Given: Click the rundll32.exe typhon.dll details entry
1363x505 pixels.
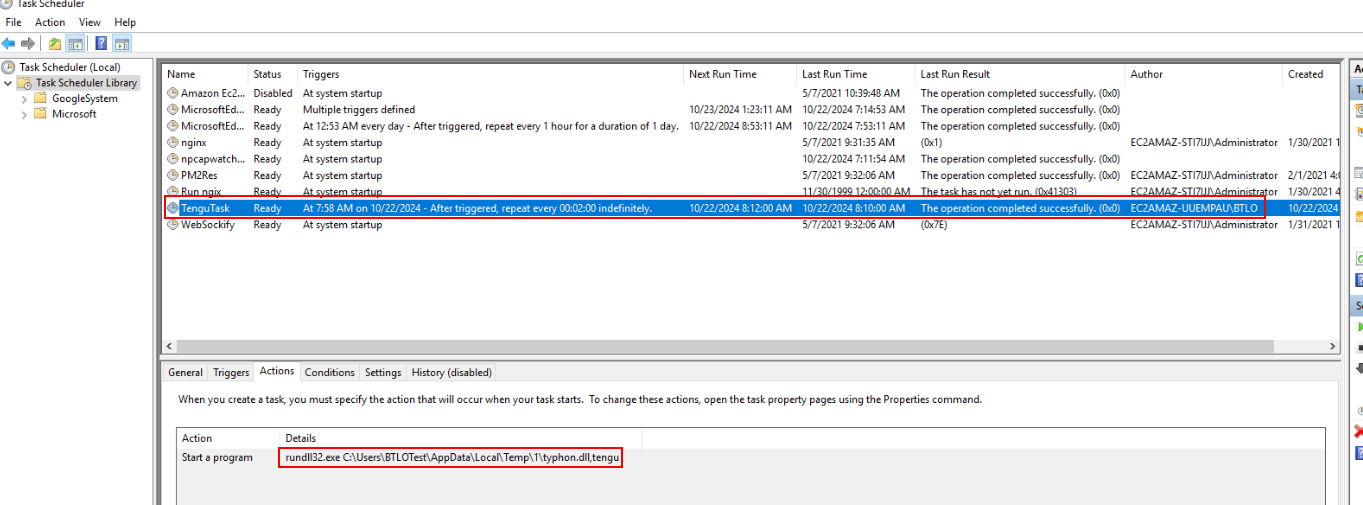Looking at the screenshot, I should 453,457.
